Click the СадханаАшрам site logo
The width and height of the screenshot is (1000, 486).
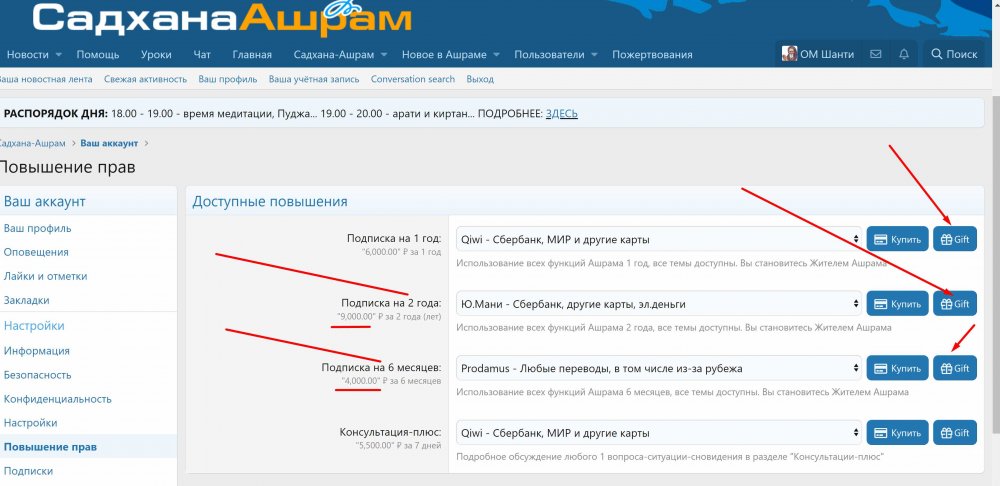[222, 18]
